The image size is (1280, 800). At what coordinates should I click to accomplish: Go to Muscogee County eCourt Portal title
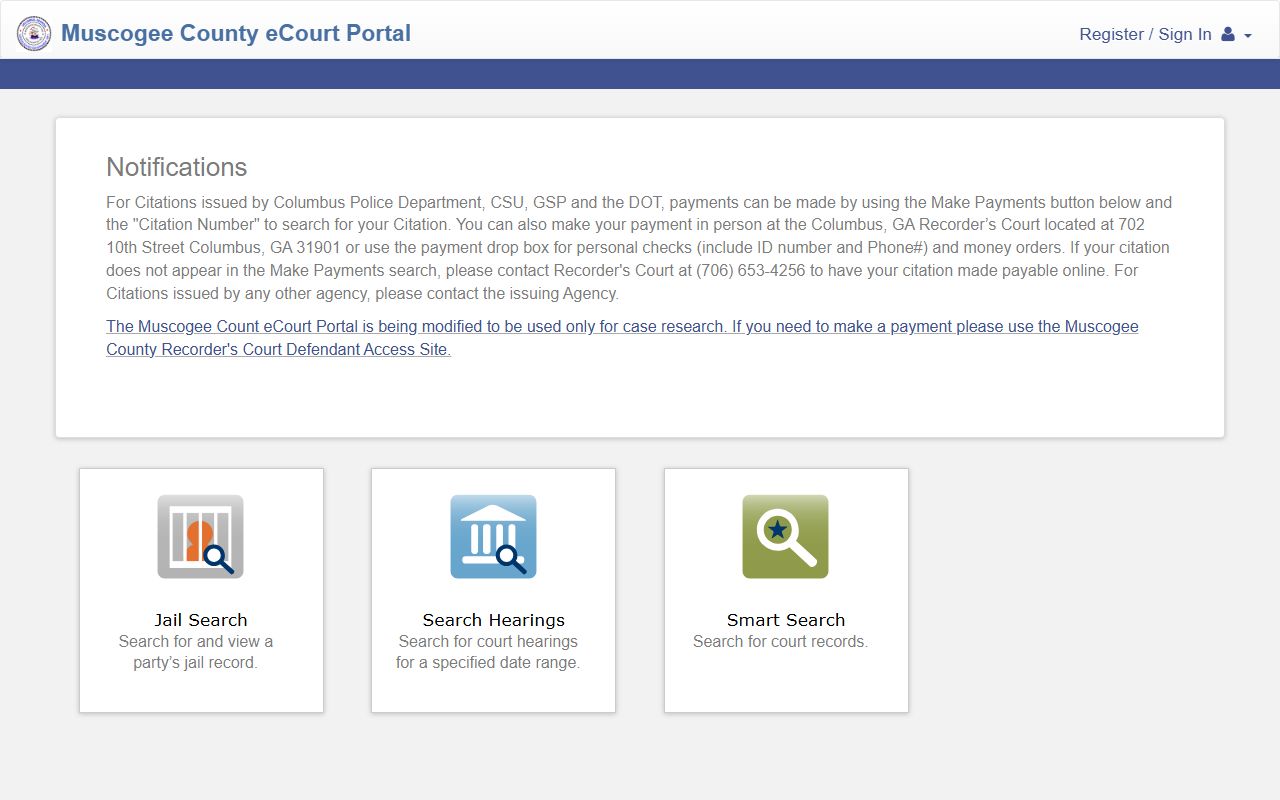pyautogui.click(x=236, y=33)
